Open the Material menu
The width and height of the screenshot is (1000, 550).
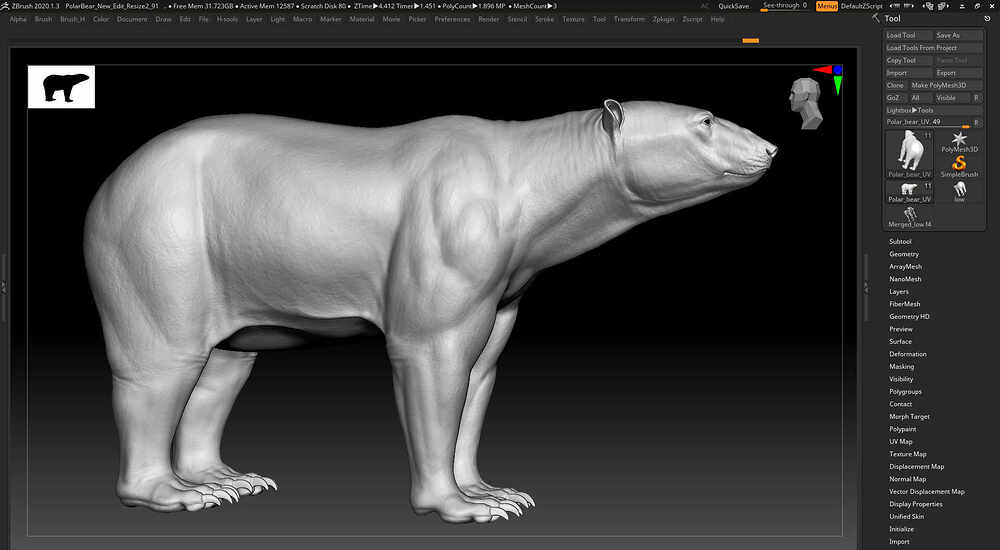pos(362,19)
